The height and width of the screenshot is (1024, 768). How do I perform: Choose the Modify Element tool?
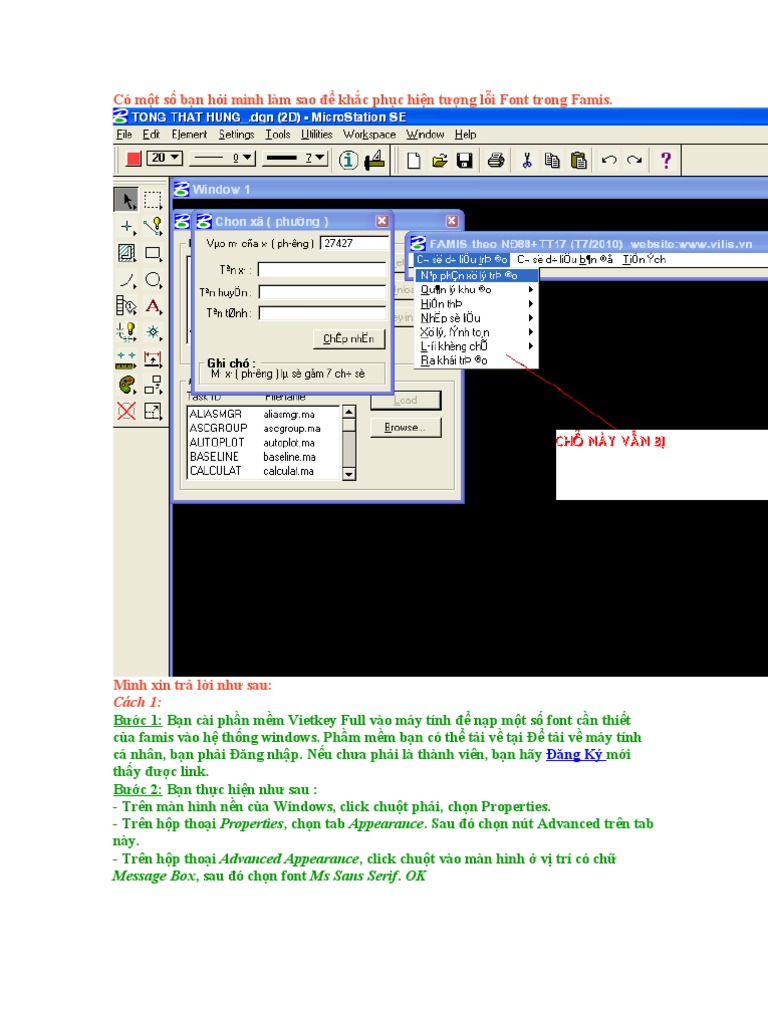(x=153, y=411)
